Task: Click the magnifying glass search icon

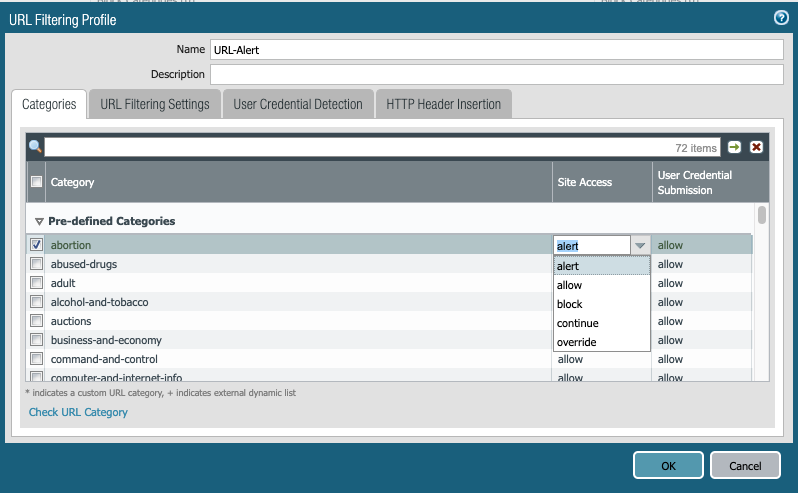Action: (x=35, y=147)
